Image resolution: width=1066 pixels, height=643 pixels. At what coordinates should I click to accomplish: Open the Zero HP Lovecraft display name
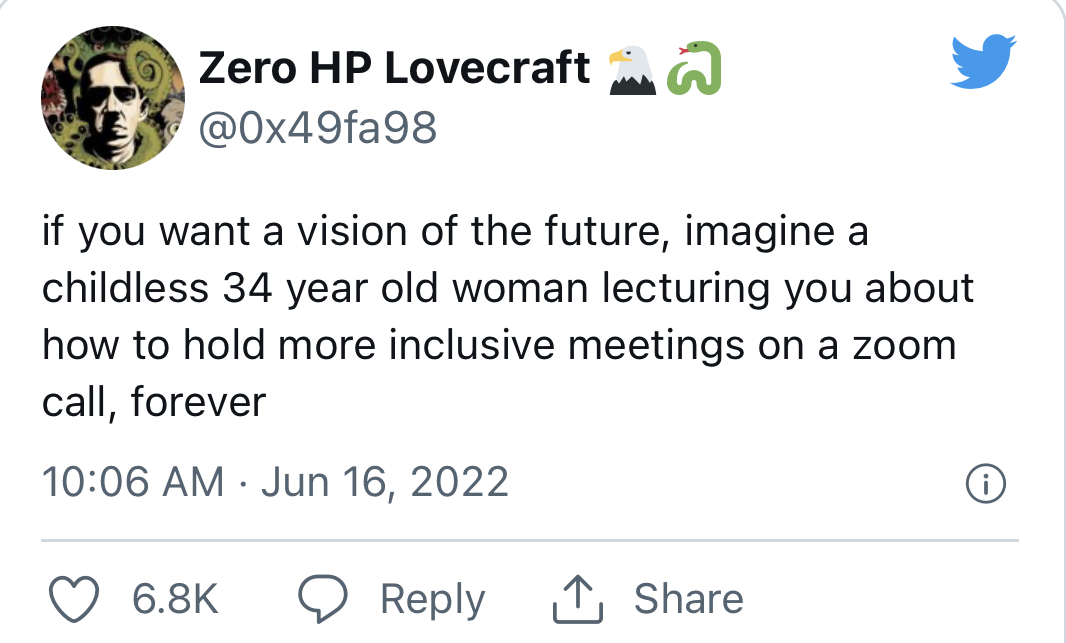394,68
